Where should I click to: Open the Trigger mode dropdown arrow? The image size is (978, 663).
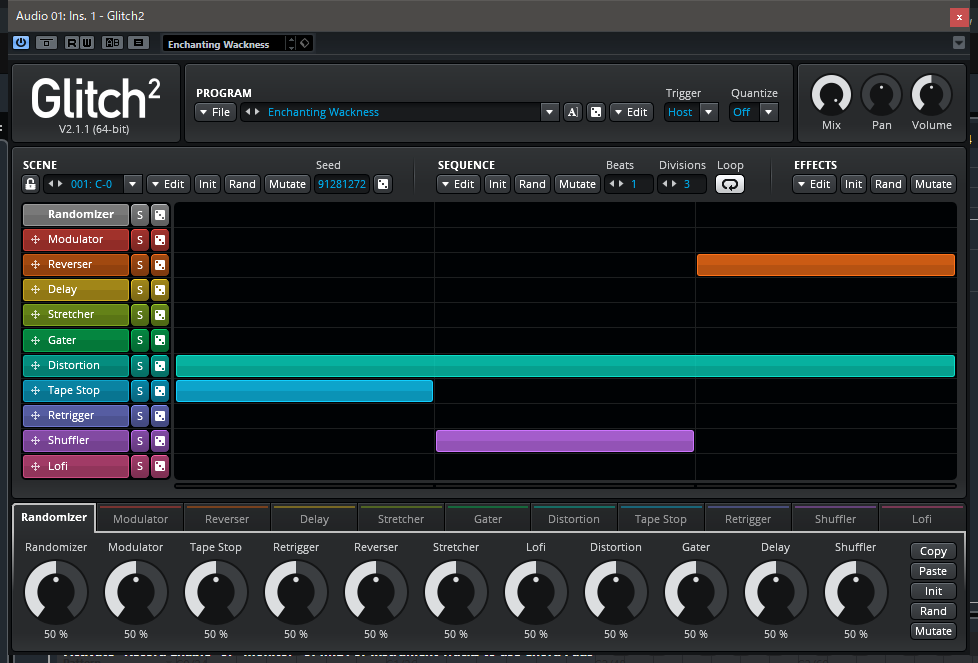(x=709, y=112)
